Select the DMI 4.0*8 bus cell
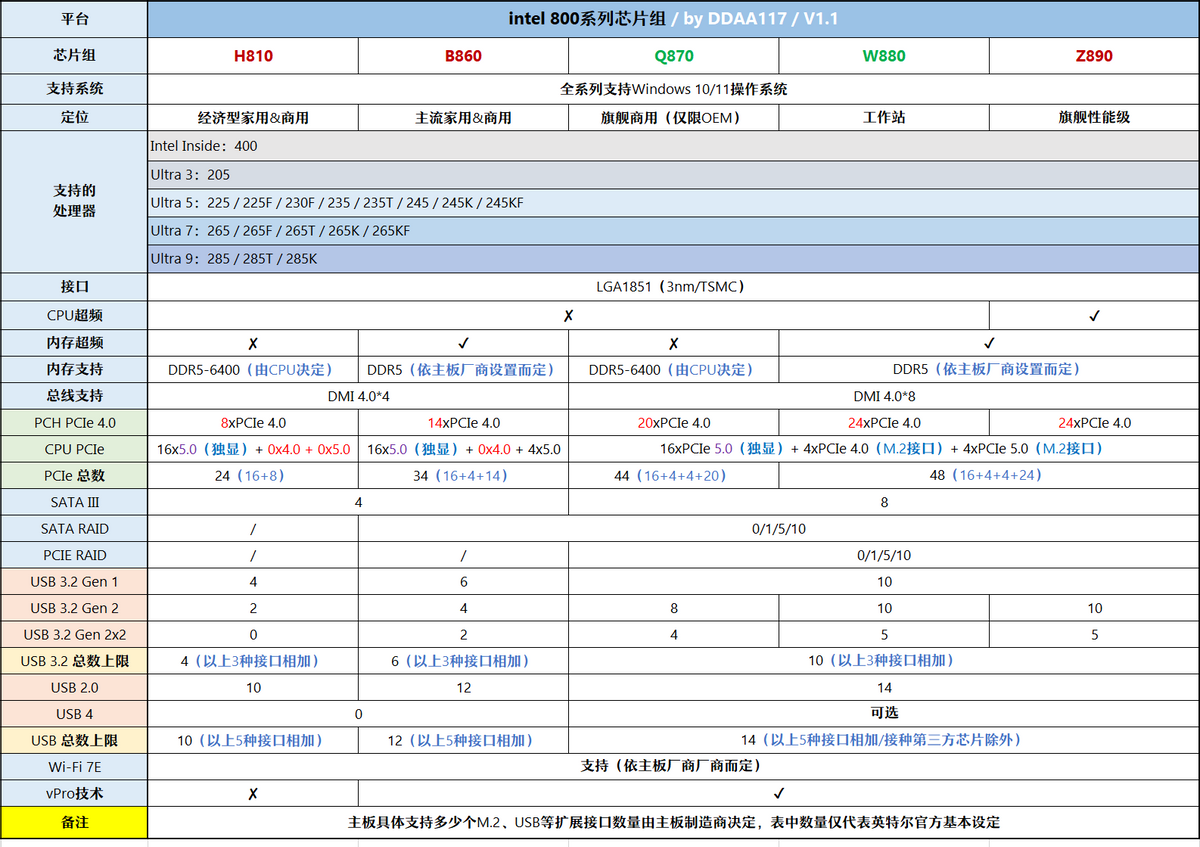Screen dimensions: 1200x847 pos(884,395)
